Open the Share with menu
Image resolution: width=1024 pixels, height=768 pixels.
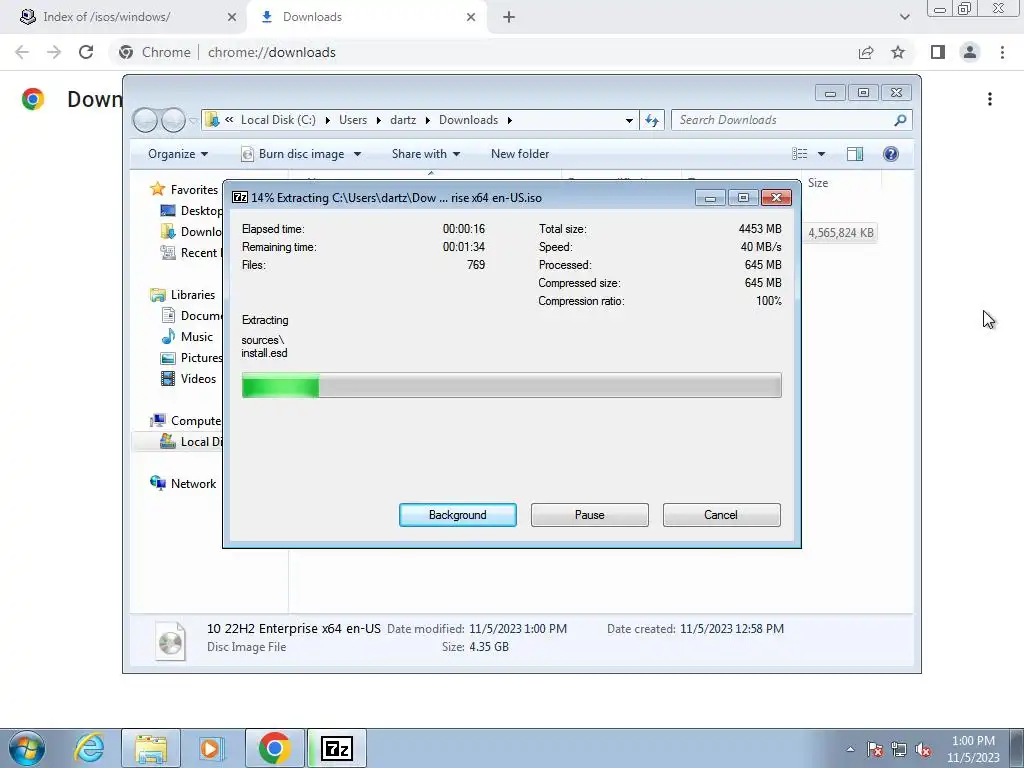(x=426, y=154)
